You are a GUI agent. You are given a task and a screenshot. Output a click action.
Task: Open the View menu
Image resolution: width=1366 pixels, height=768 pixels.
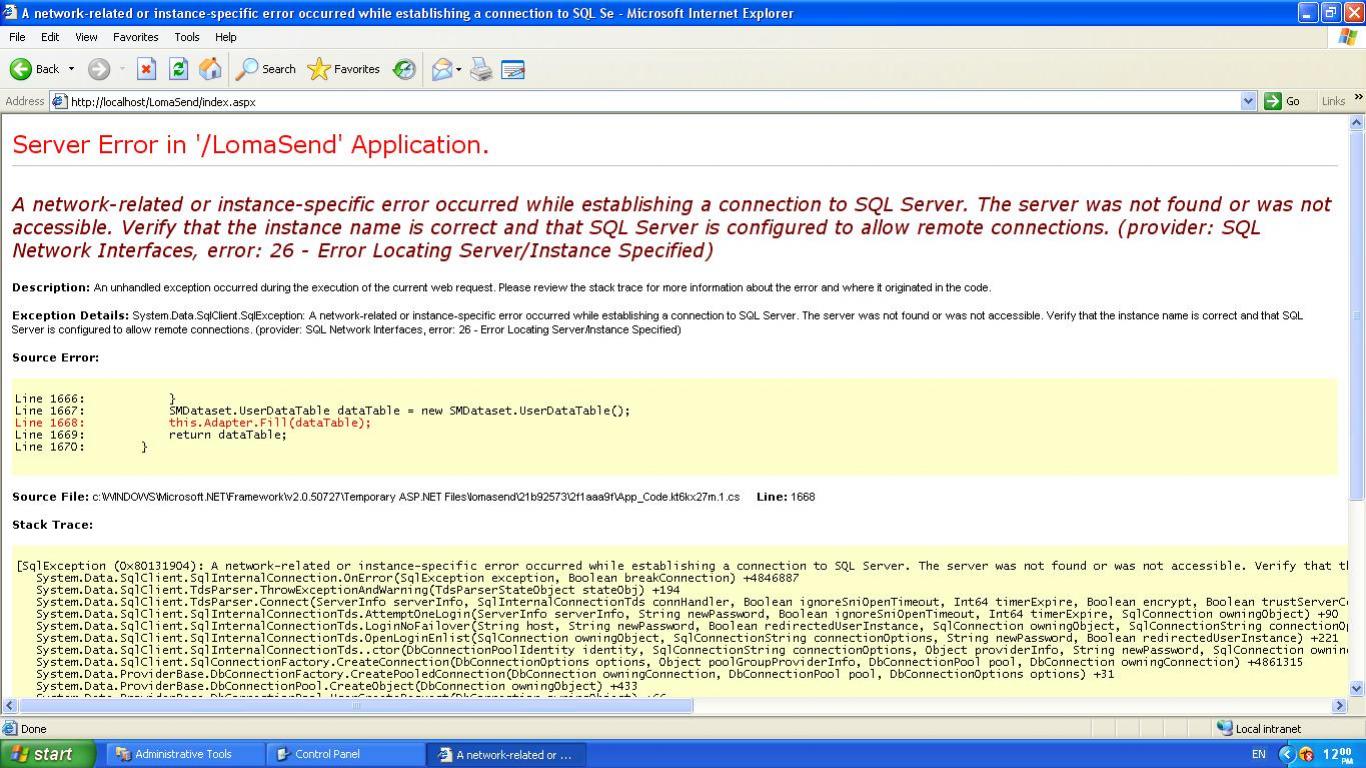tap(86, 37)
